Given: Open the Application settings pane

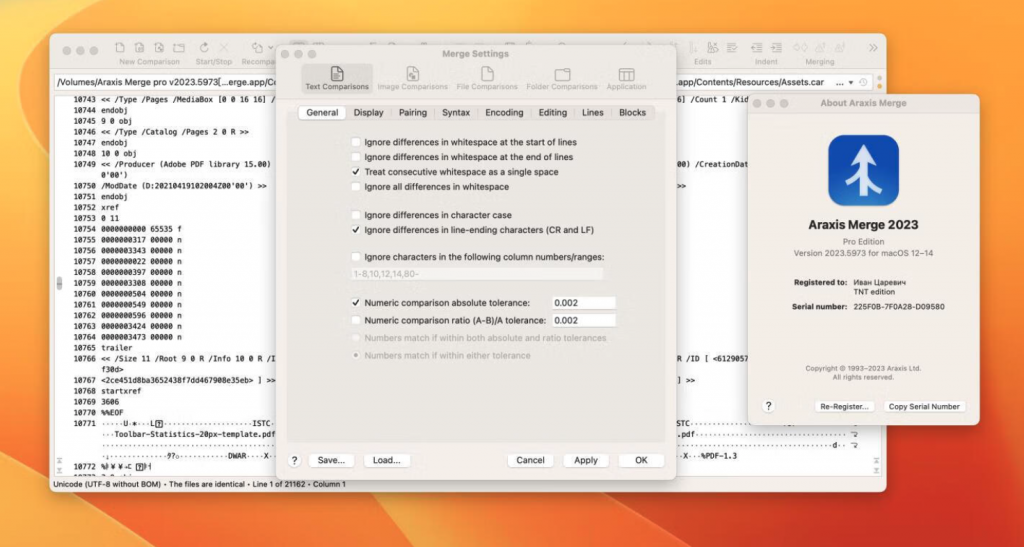Looking at the screenshot, I should [x=626, y=78].
